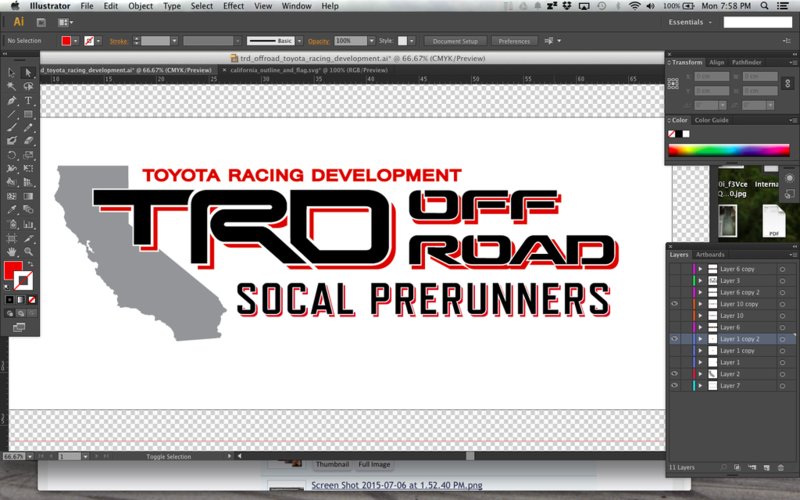
Task: Expand Layer 10 copy disclosure triangle
Action: [701, 304]
